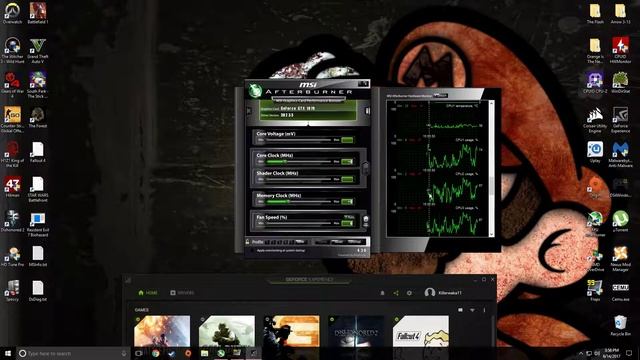The width and height of the screenshot is (640, 360).
Task: Adjust the Memory Clock slider
Action: pyautogui.click(x=299, y=202)
